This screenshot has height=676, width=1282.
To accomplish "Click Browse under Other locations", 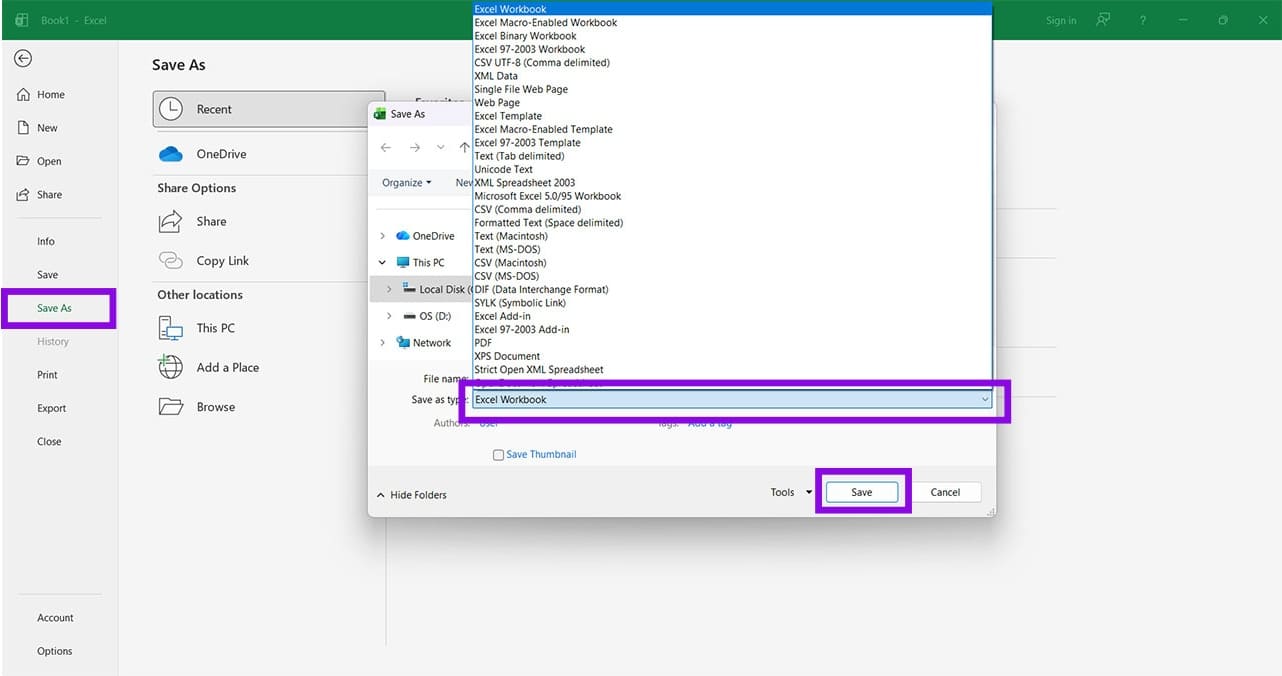I will 197,407.
